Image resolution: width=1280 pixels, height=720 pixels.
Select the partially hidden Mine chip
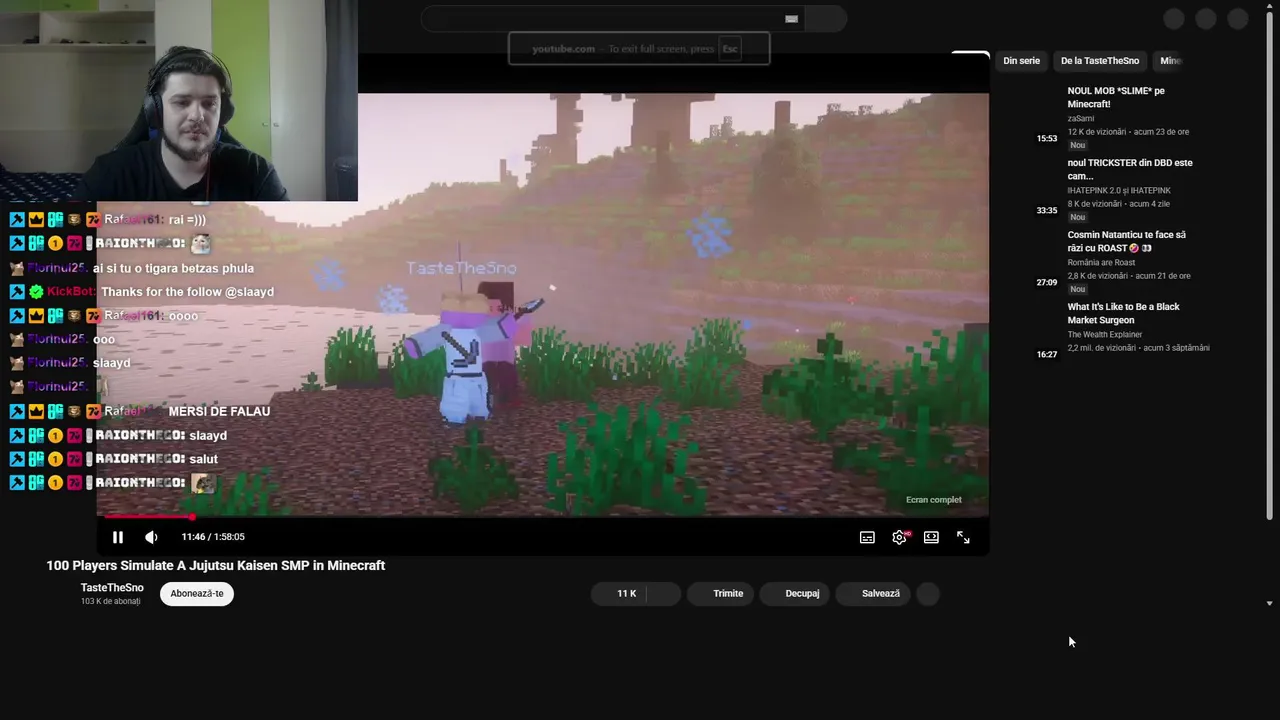(x=1170, y=61)
